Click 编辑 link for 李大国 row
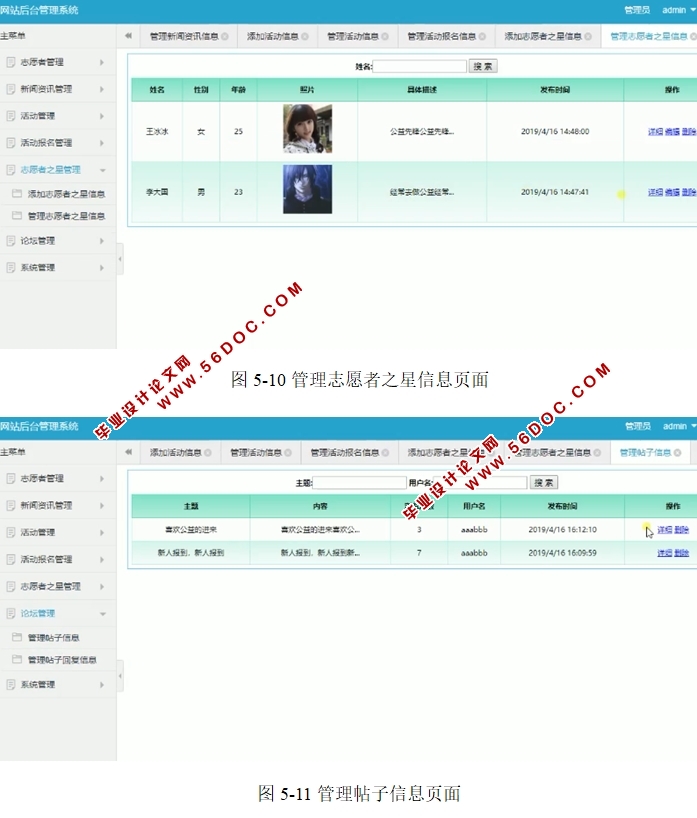This screenshot has height=818, width=697. 672,192
